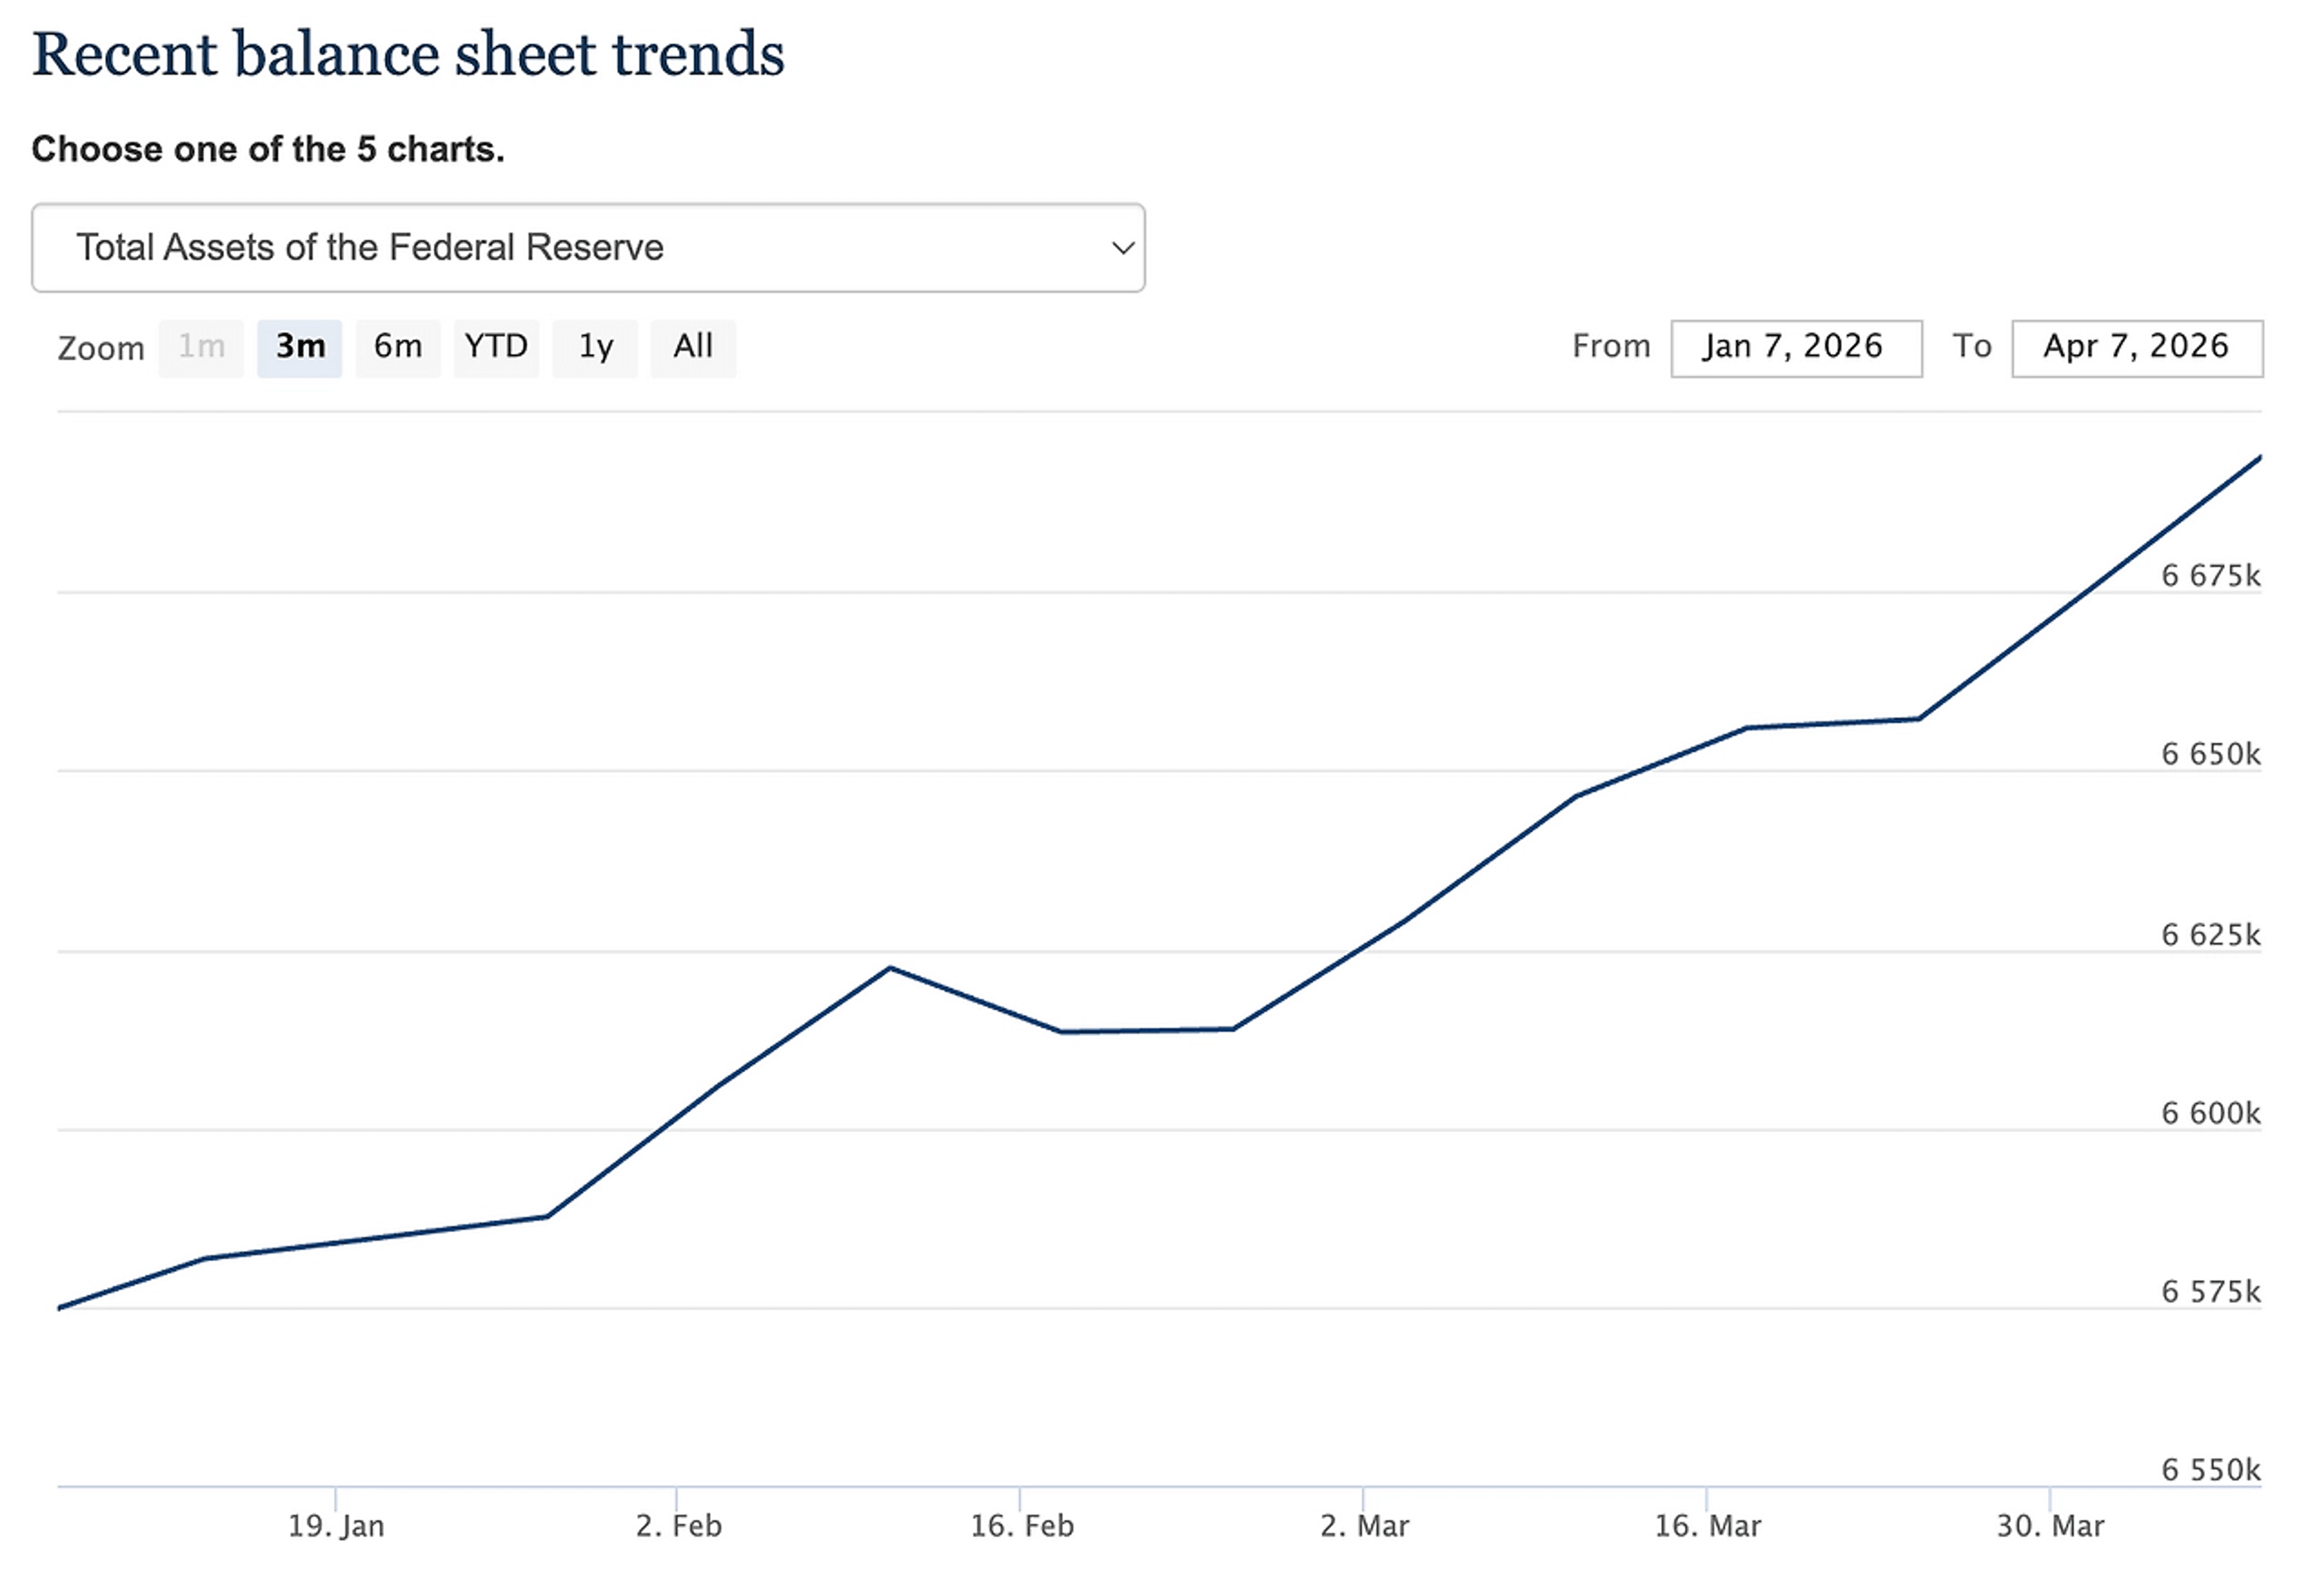
Task: Edit the From date field
Action: tap(1796, 348)
